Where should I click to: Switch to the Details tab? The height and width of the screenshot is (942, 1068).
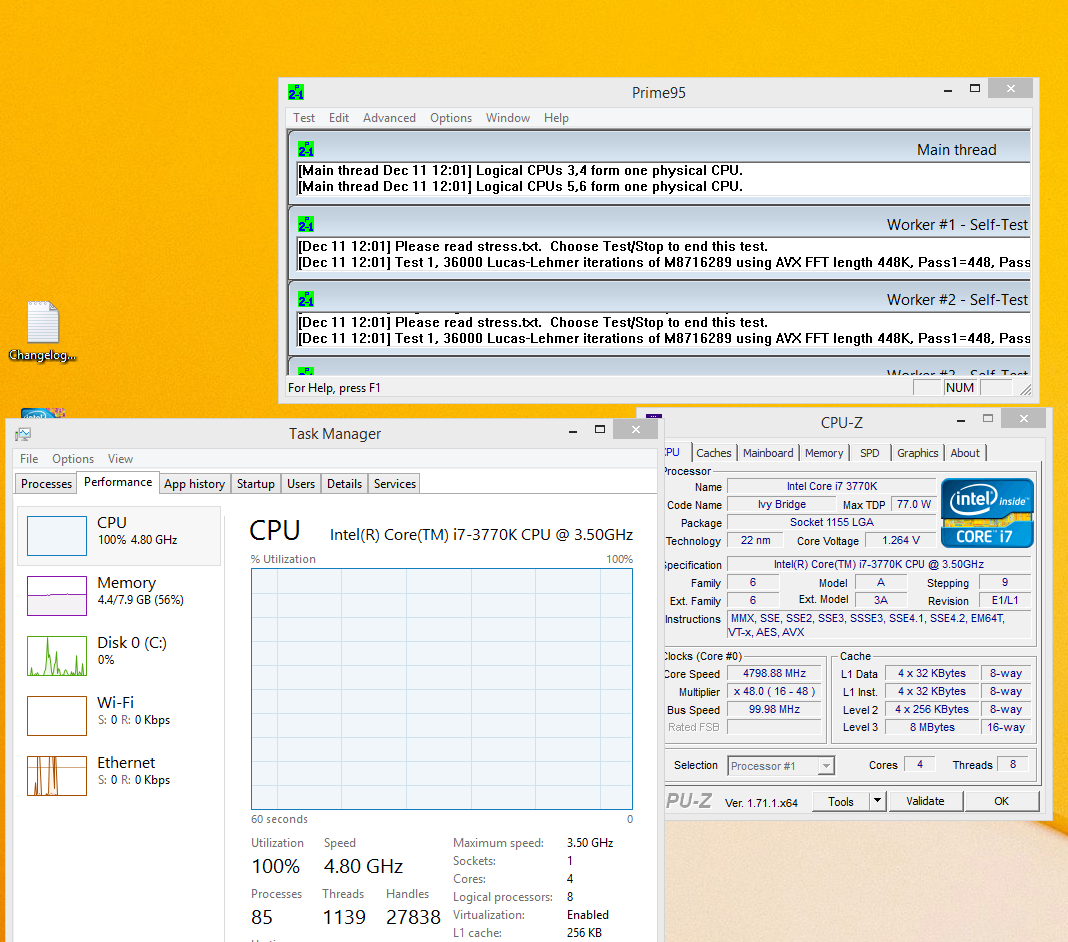pyautogui.click(x=344, y=484)
